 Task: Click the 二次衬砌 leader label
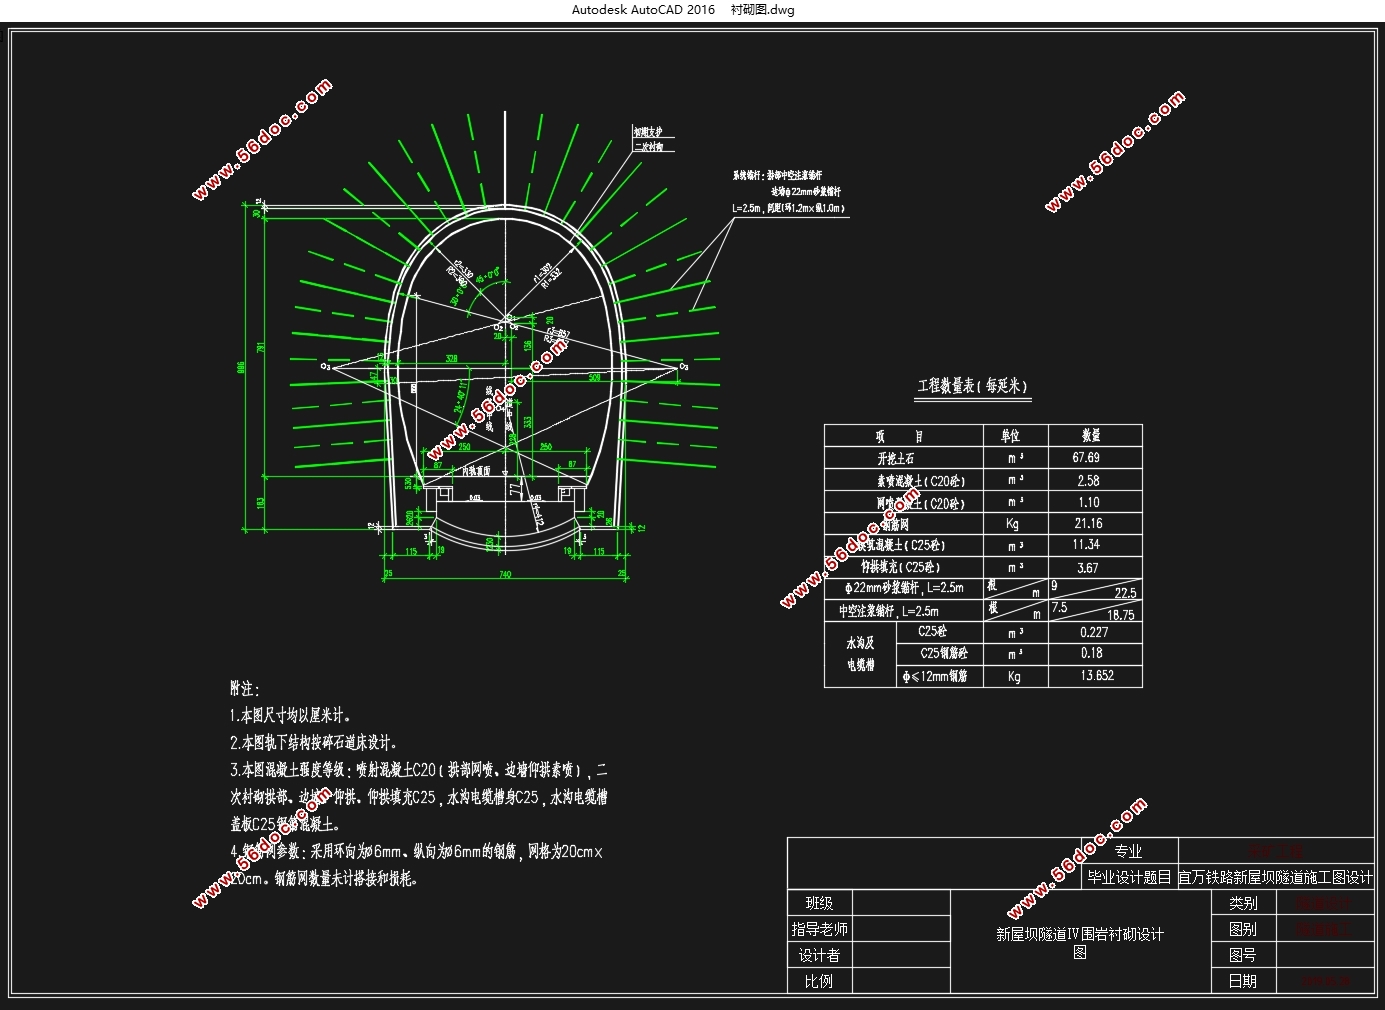point(648,147)
